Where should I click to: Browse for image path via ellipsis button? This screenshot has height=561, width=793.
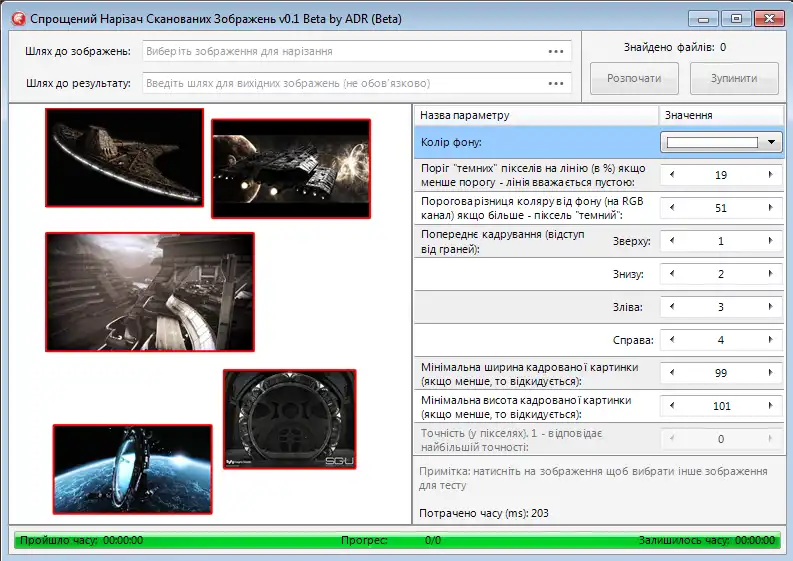pos(556,52)
